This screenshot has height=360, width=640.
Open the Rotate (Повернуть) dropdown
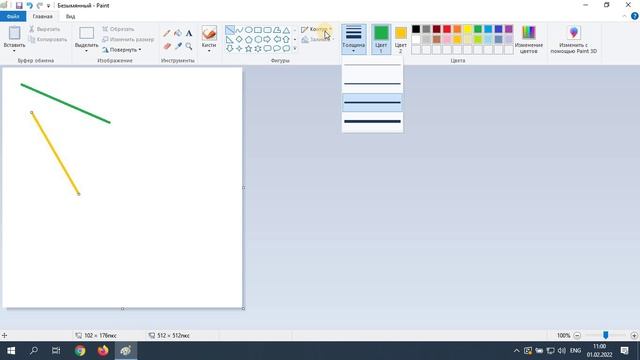pyautogui.click(x=122, y=50)
